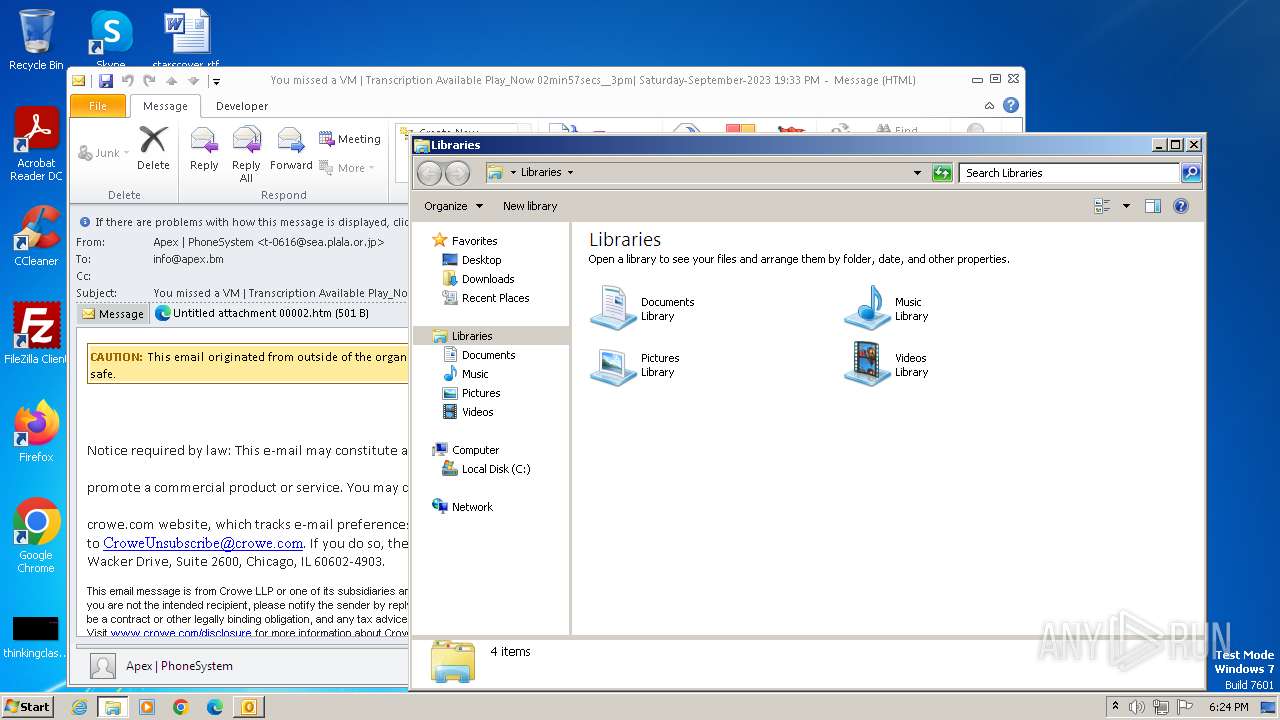
Task: Open Internet Explorer from taskbar
Action: pos(80,707)
